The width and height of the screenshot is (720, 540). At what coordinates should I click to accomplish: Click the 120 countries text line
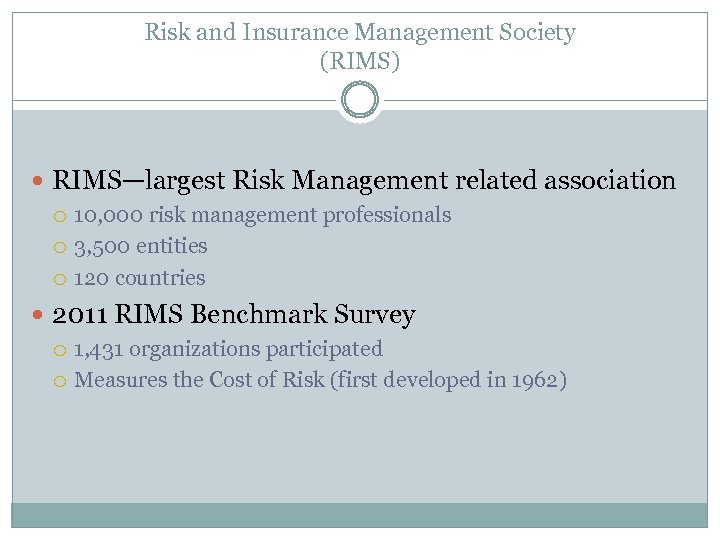140,278
